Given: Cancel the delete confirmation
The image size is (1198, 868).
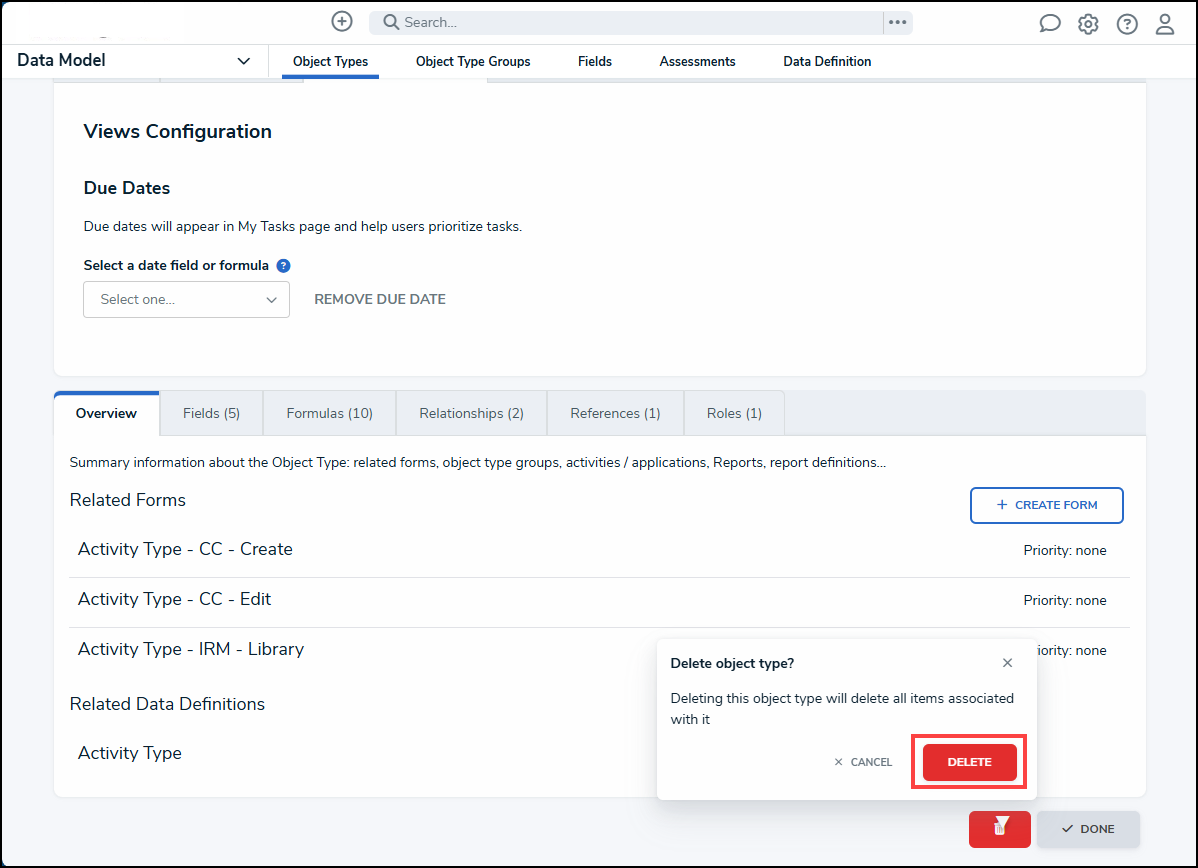Looking at the screenshot, I should pyautogui.click(x=863, y=763).
